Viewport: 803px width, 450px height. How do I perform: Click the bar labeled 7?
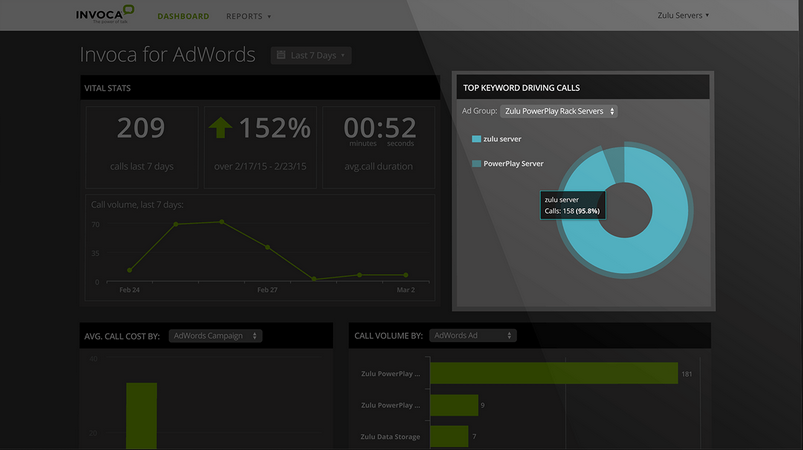coord(449,436)
